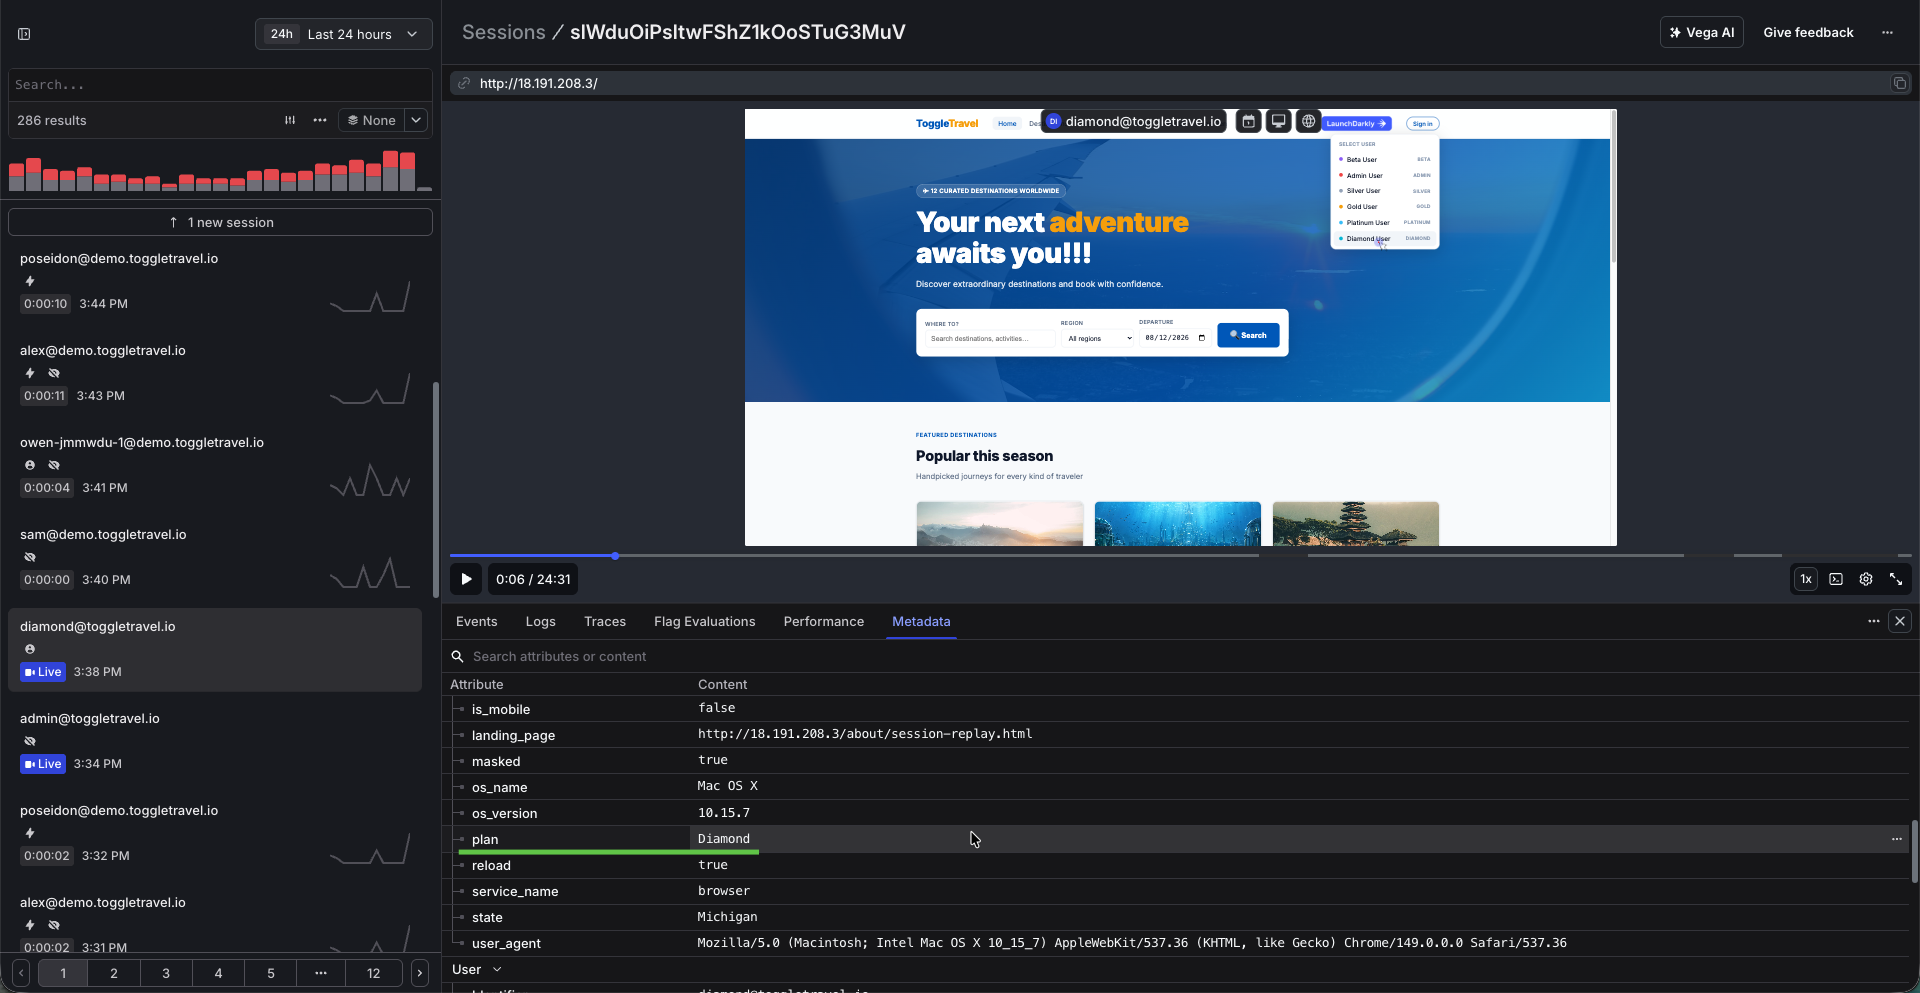Image resolution: width=1920 pixels, height=993 pixels.
Task: Toggle the dev console icon in player controls
Action: tap(1836, 579)
